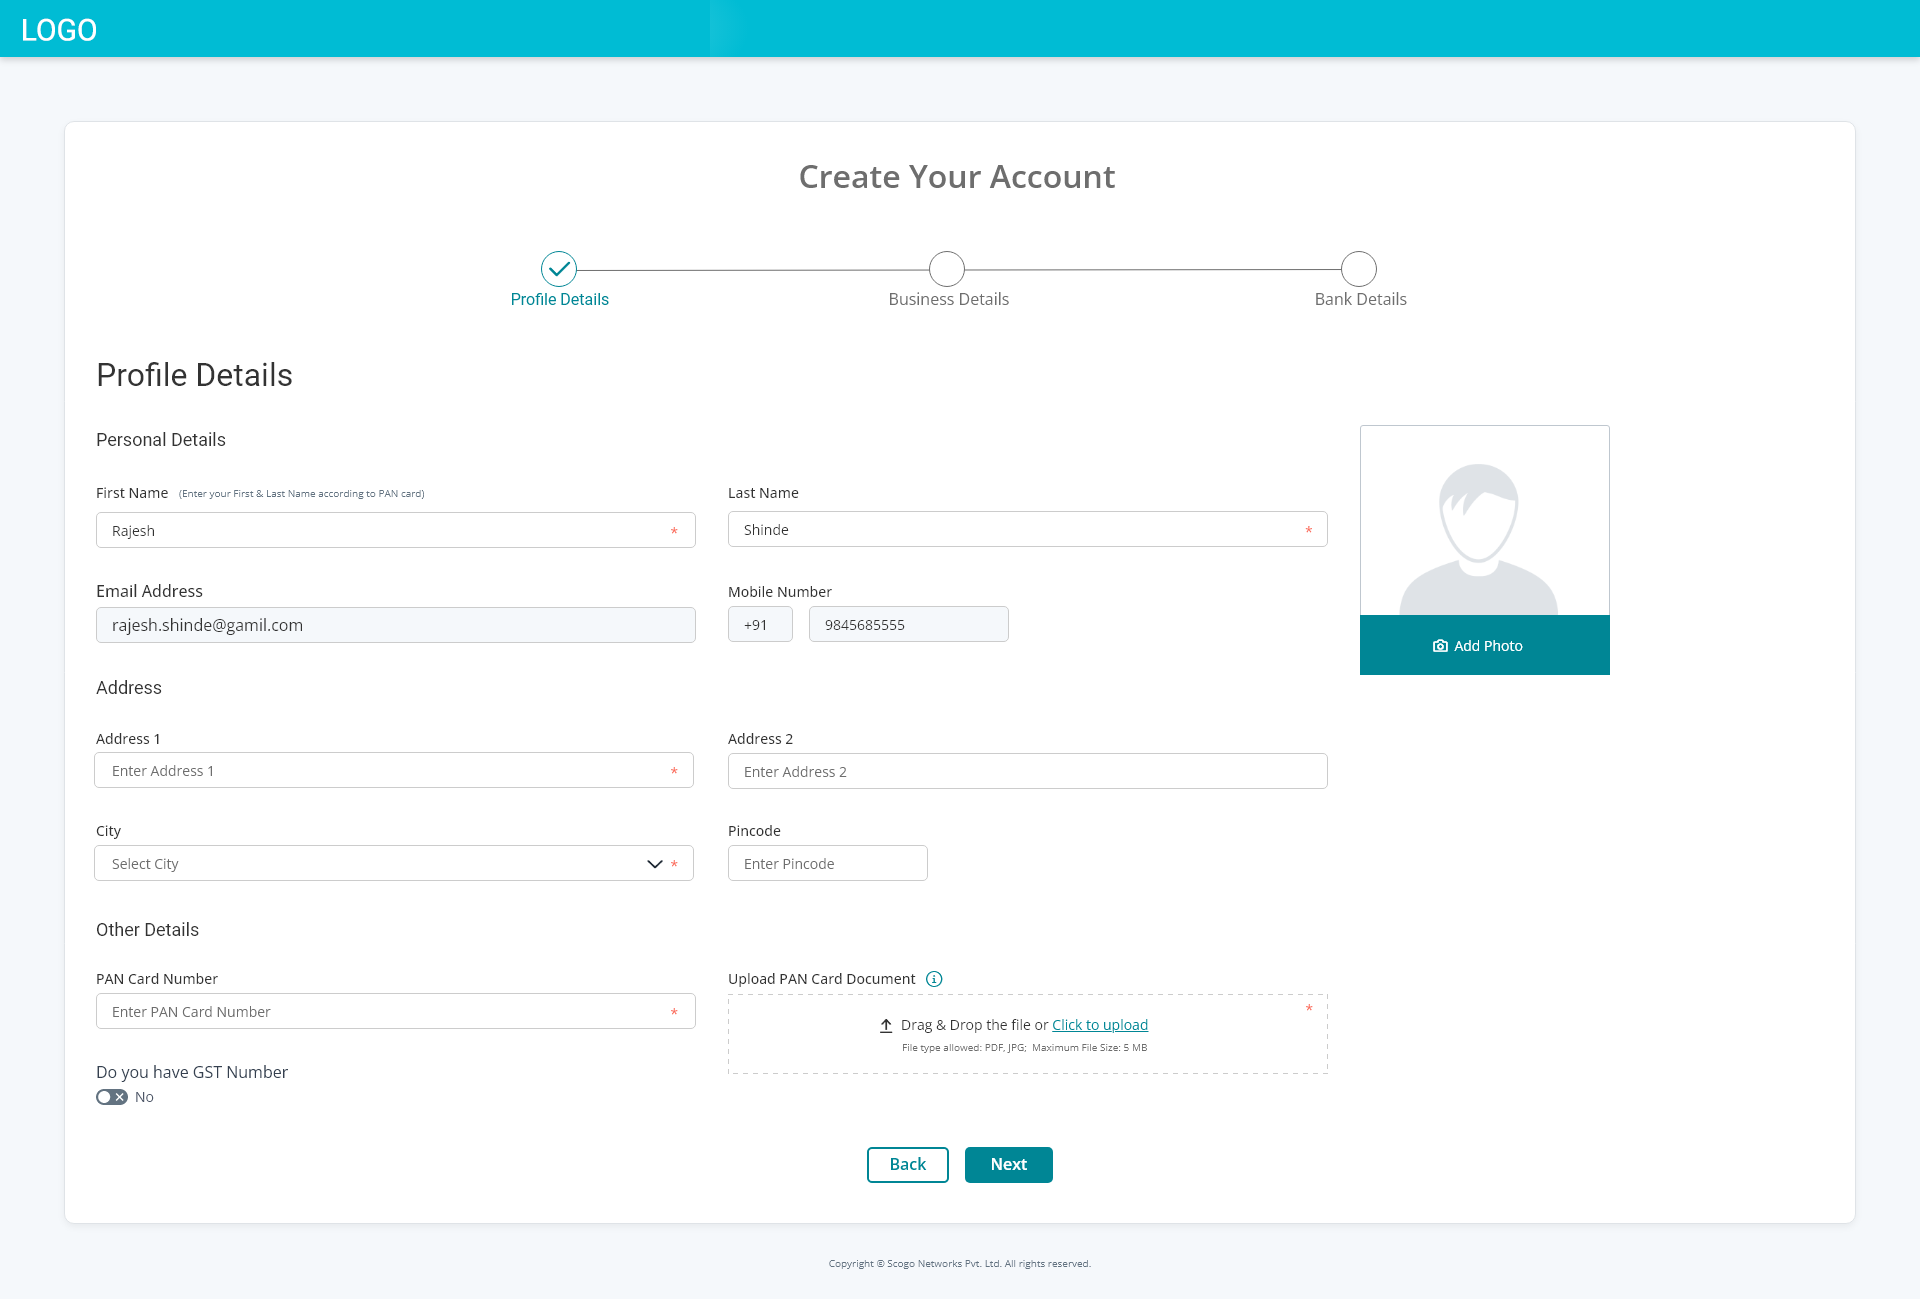Image resolution: width=1920 pixels, height=1299 pixels.
Task: Click the info icon beside Upload PAN Card Document
Action: (x=934, y=979)
